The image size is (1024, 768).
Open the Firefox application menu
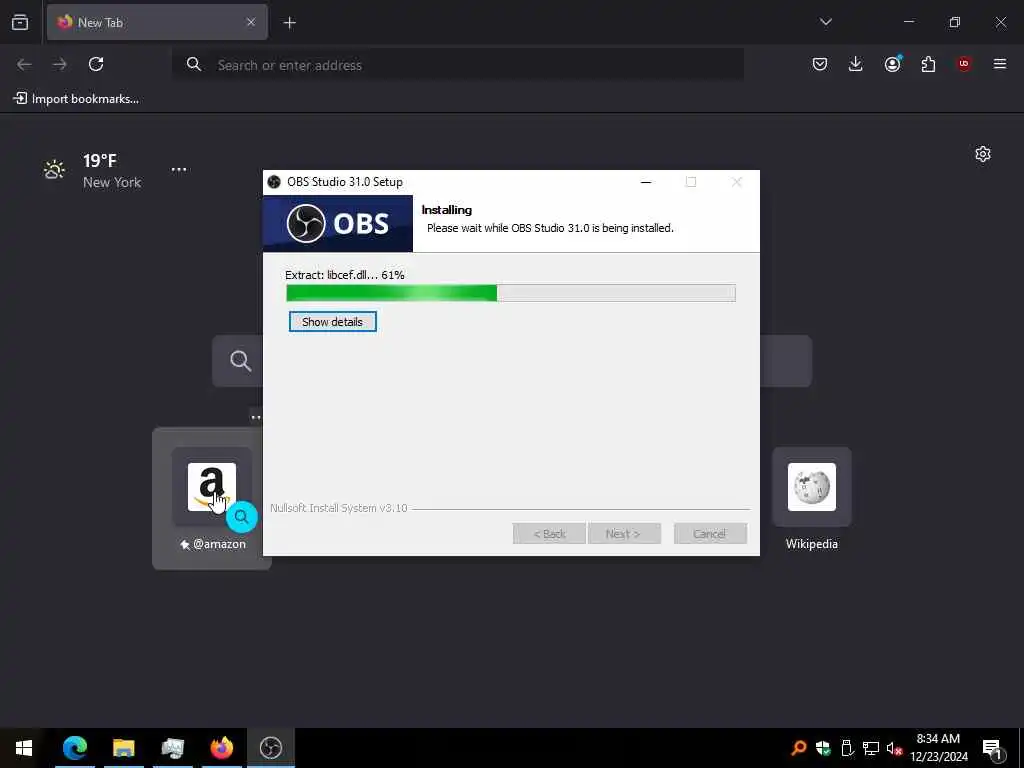coord(1000,64)
